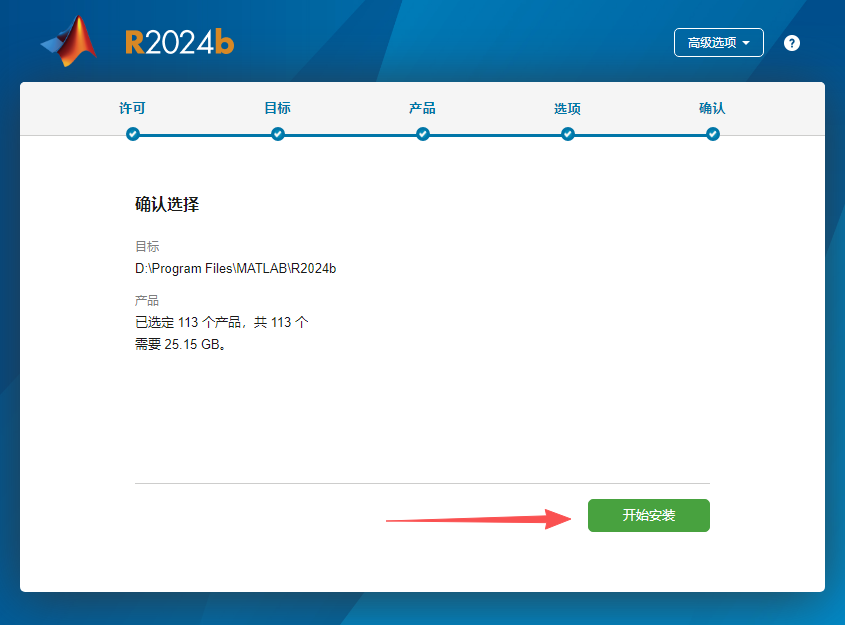
Task: Click the 选项 step checkmark circle
Action: tap(567, 133)
